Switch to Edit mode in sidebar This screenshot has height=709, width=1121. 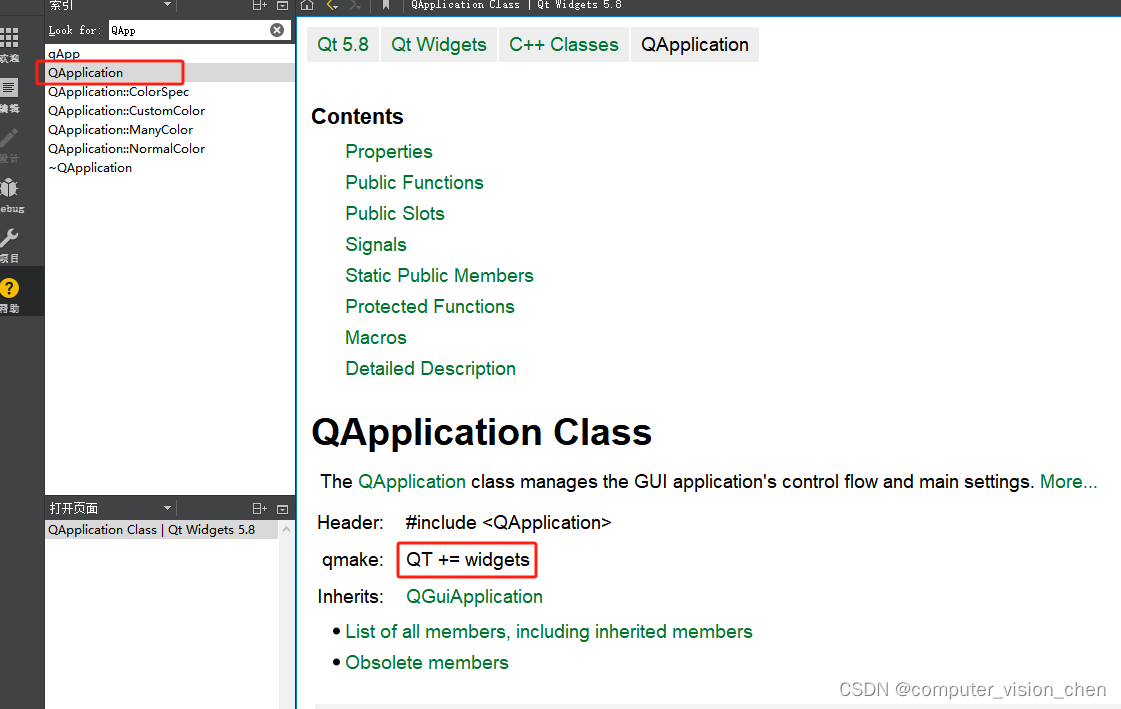coord(9,89)
